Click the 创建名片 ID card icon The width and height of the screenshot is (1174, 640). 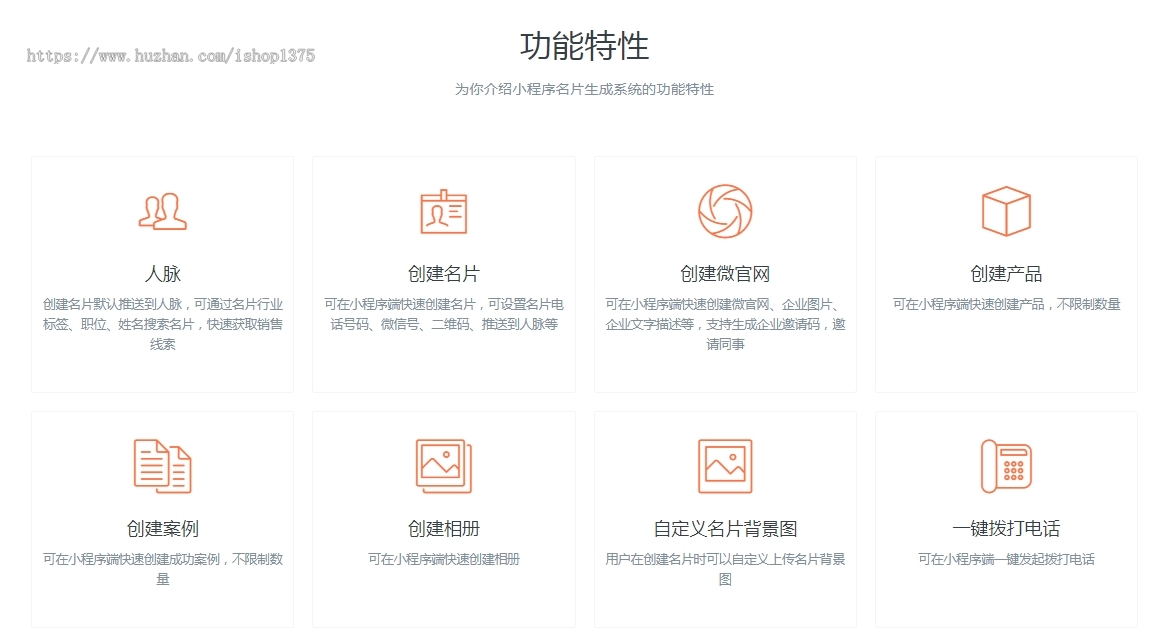coord(444,212)
